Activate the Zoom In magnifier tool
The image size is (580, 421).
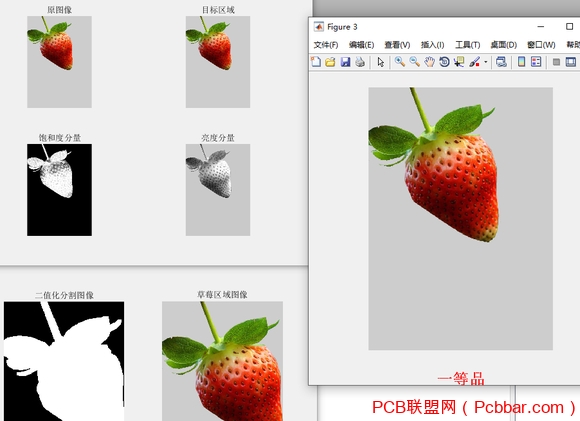coord(399,62)
